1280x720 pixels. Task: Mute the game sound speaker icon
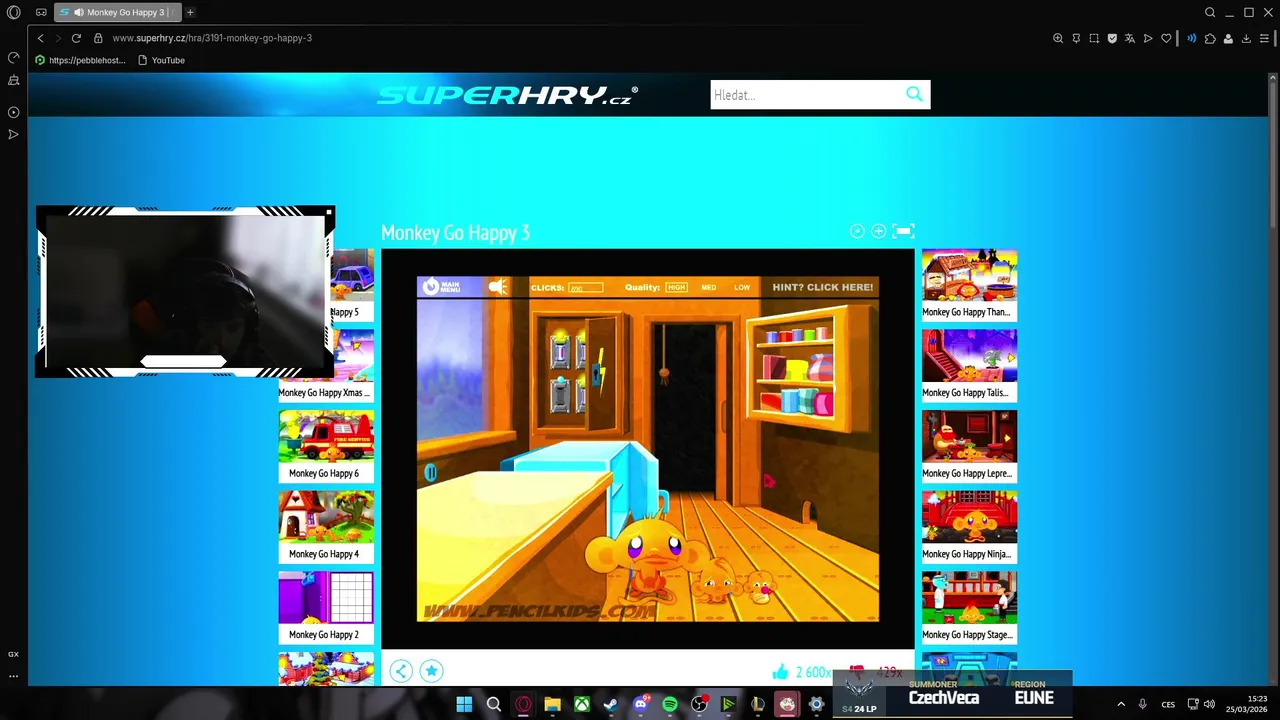point(498,287)
